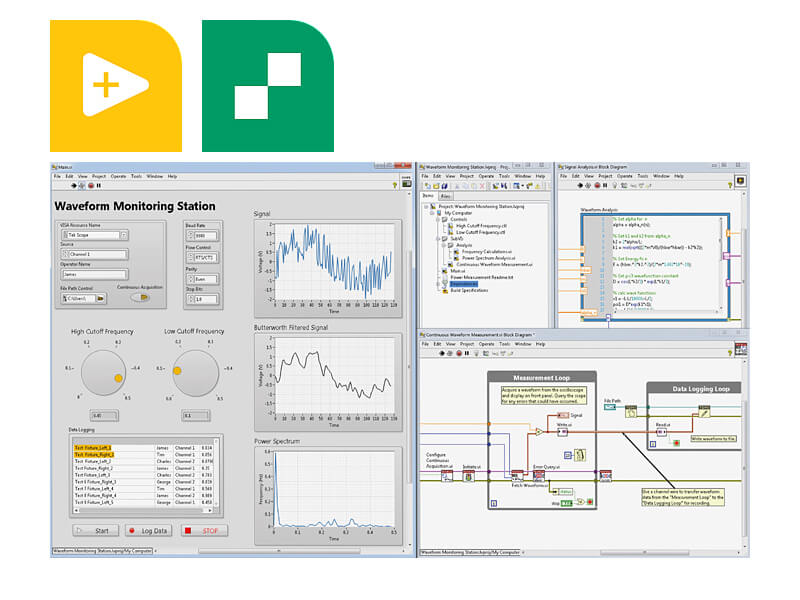Screen dimensions: 800x600
Task: Switch to the Files tab in project explorer
Action: click(445, 196)
